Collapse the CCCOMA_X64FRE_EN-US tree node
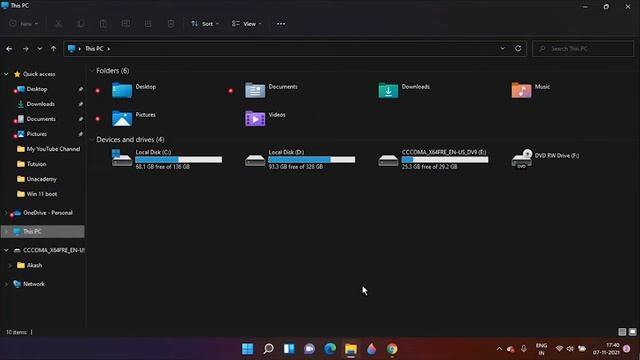The image size is (640, 360). click(6, 250)
